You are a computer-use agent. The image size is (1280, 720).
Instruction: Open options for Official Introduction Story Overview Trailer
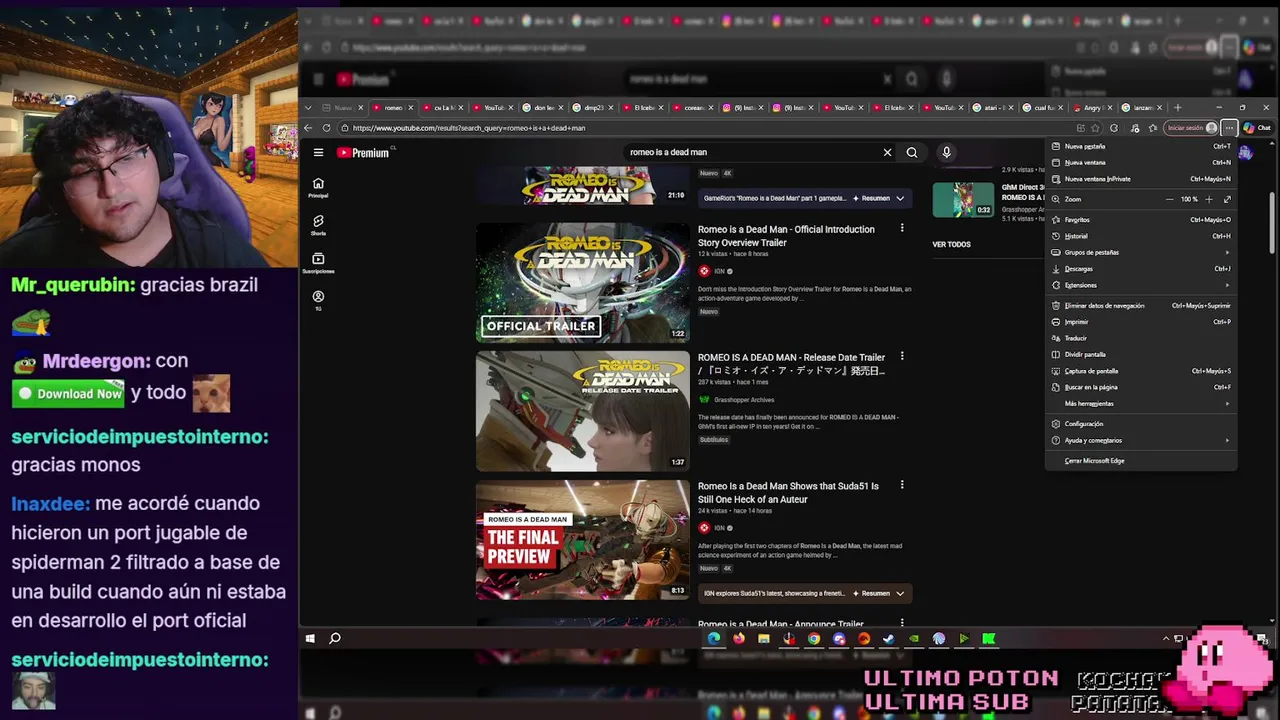[902, 228]
